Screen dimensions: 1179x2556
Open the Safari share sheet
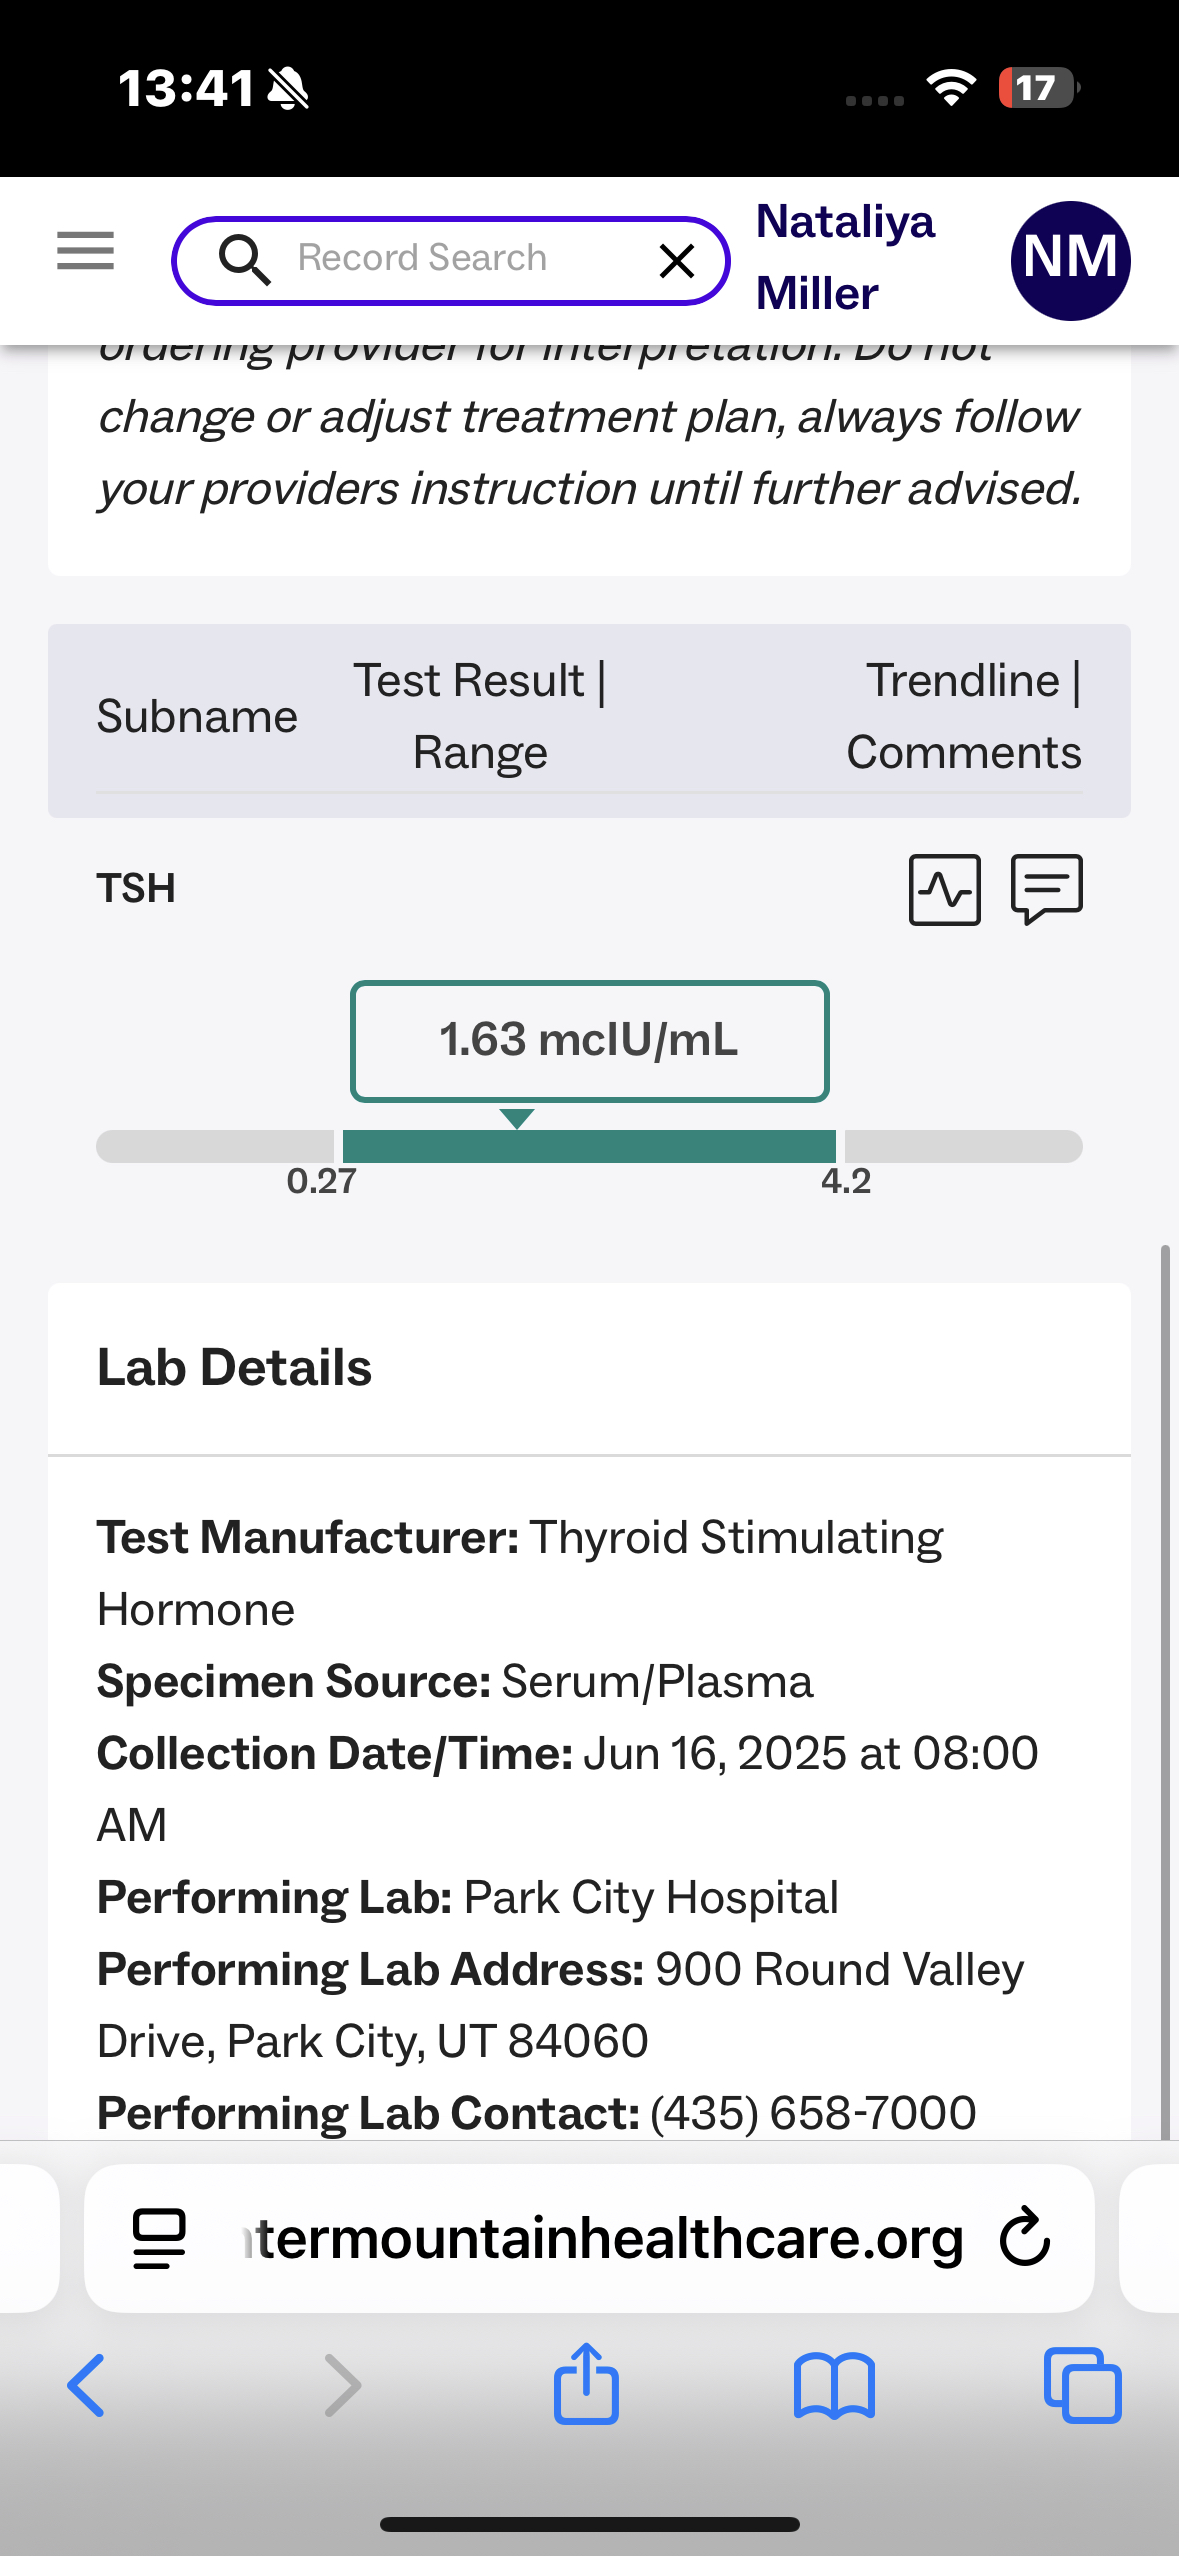point(587,2384)
